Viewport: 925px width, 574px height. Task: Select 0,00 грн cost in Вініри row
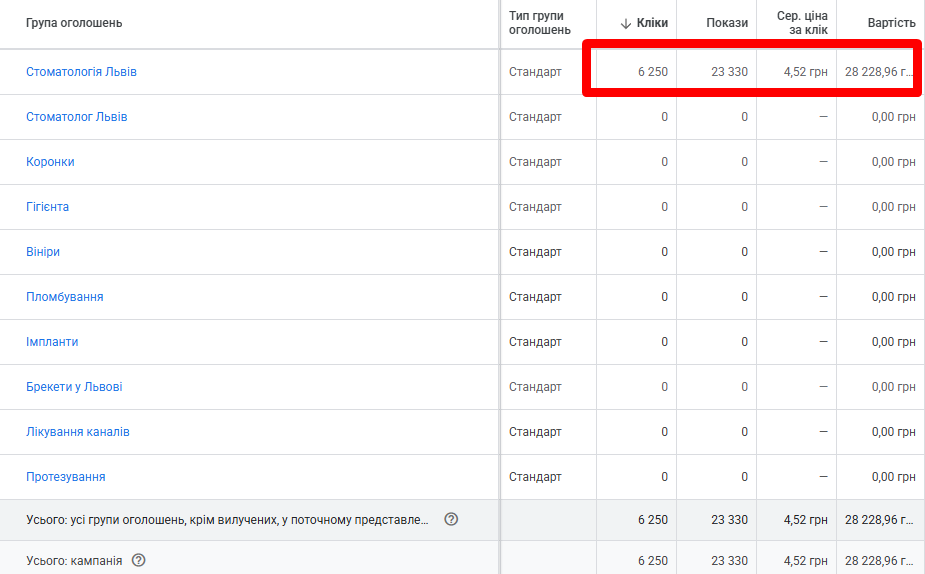894,252
